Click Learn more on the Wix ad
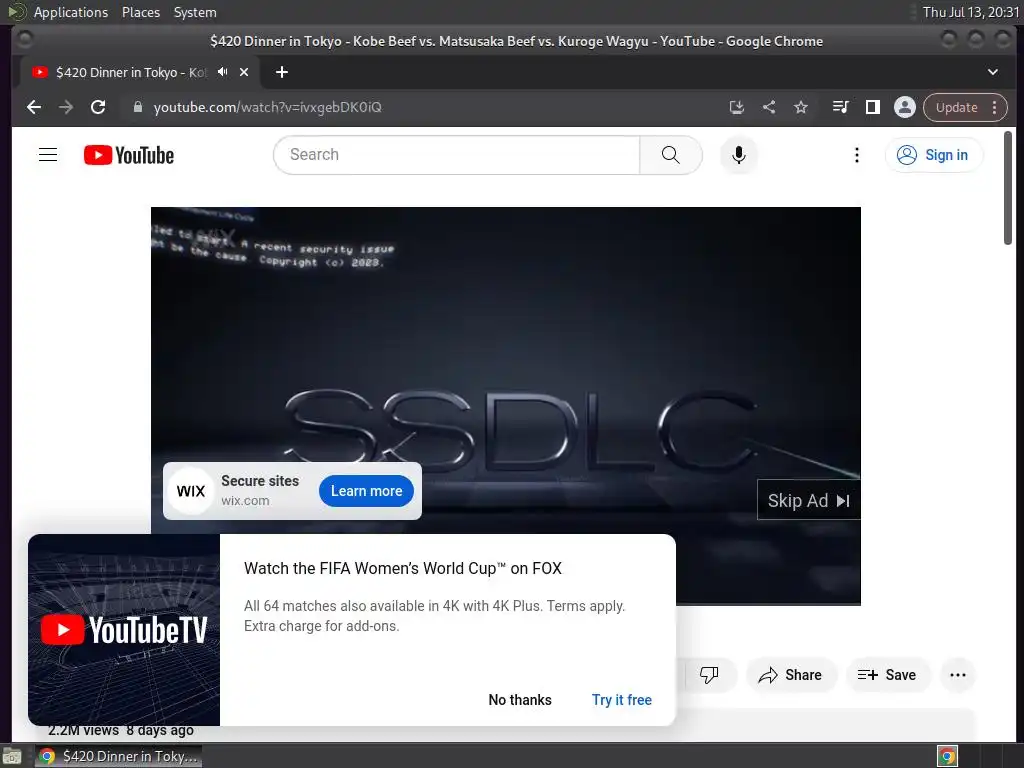Image resolution: width=1024 pixels, height=768 pixels. (x=366, y=491)
